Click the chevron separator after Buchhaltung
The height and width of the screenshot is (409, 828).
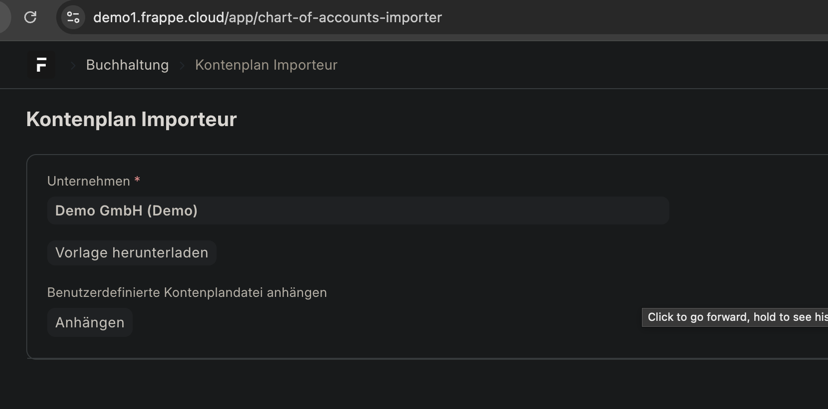pyautogui.click(x=181, y=65)
